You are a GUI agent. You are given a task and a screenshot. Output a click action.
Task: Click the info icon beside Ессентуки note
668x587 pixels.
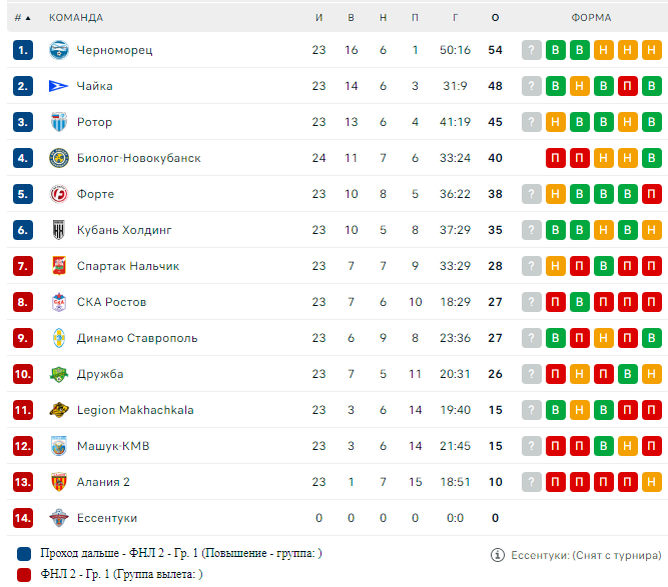point(497,555)
